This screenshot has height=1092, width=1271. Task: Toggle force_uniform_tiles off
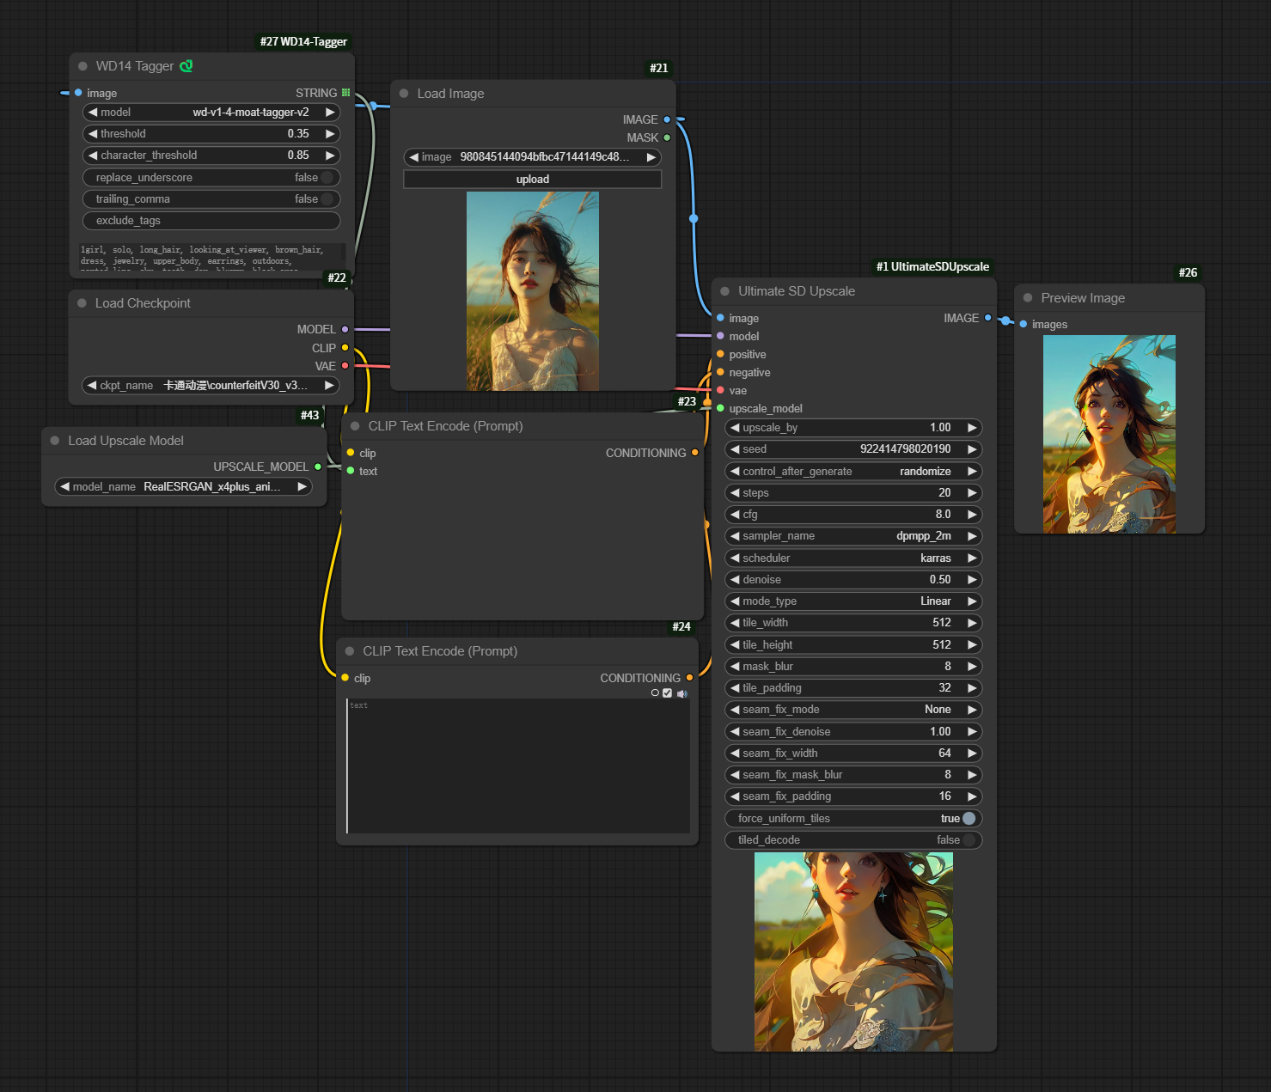(968, 819)
